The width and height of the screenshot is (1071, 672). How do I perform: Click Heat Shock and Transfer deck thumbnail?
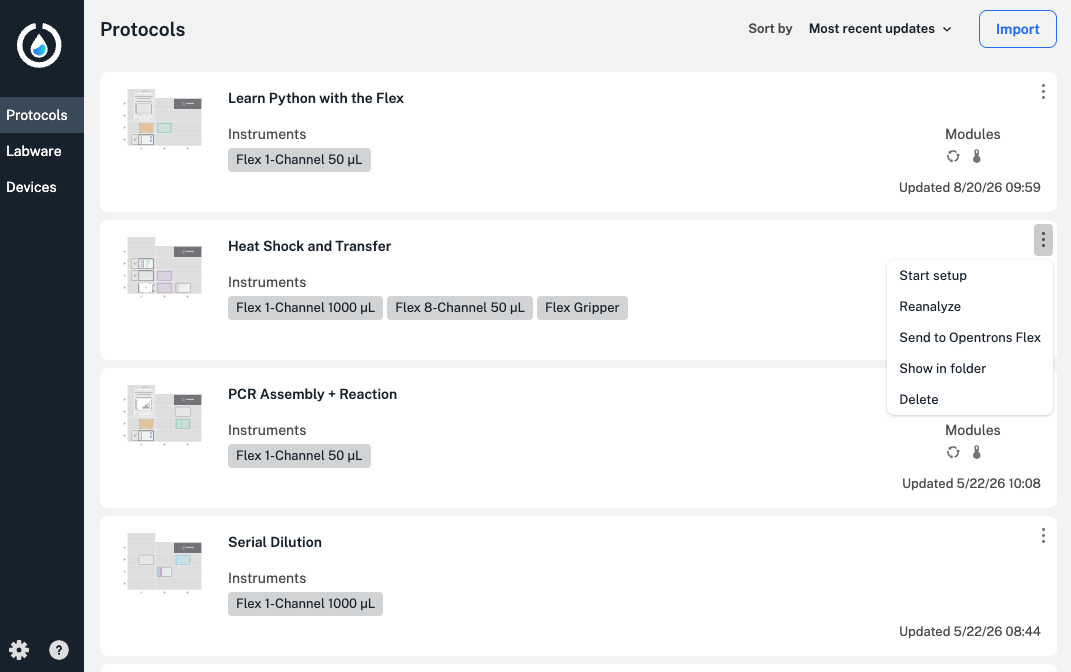coord(164,267)
